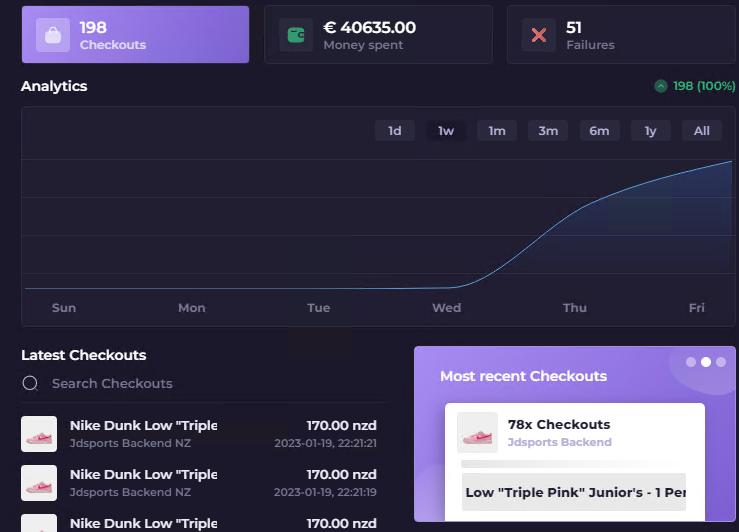
Task: Open sneaker thumbnail for 22:21:19 checkout
Action: [x=39, y=483]
